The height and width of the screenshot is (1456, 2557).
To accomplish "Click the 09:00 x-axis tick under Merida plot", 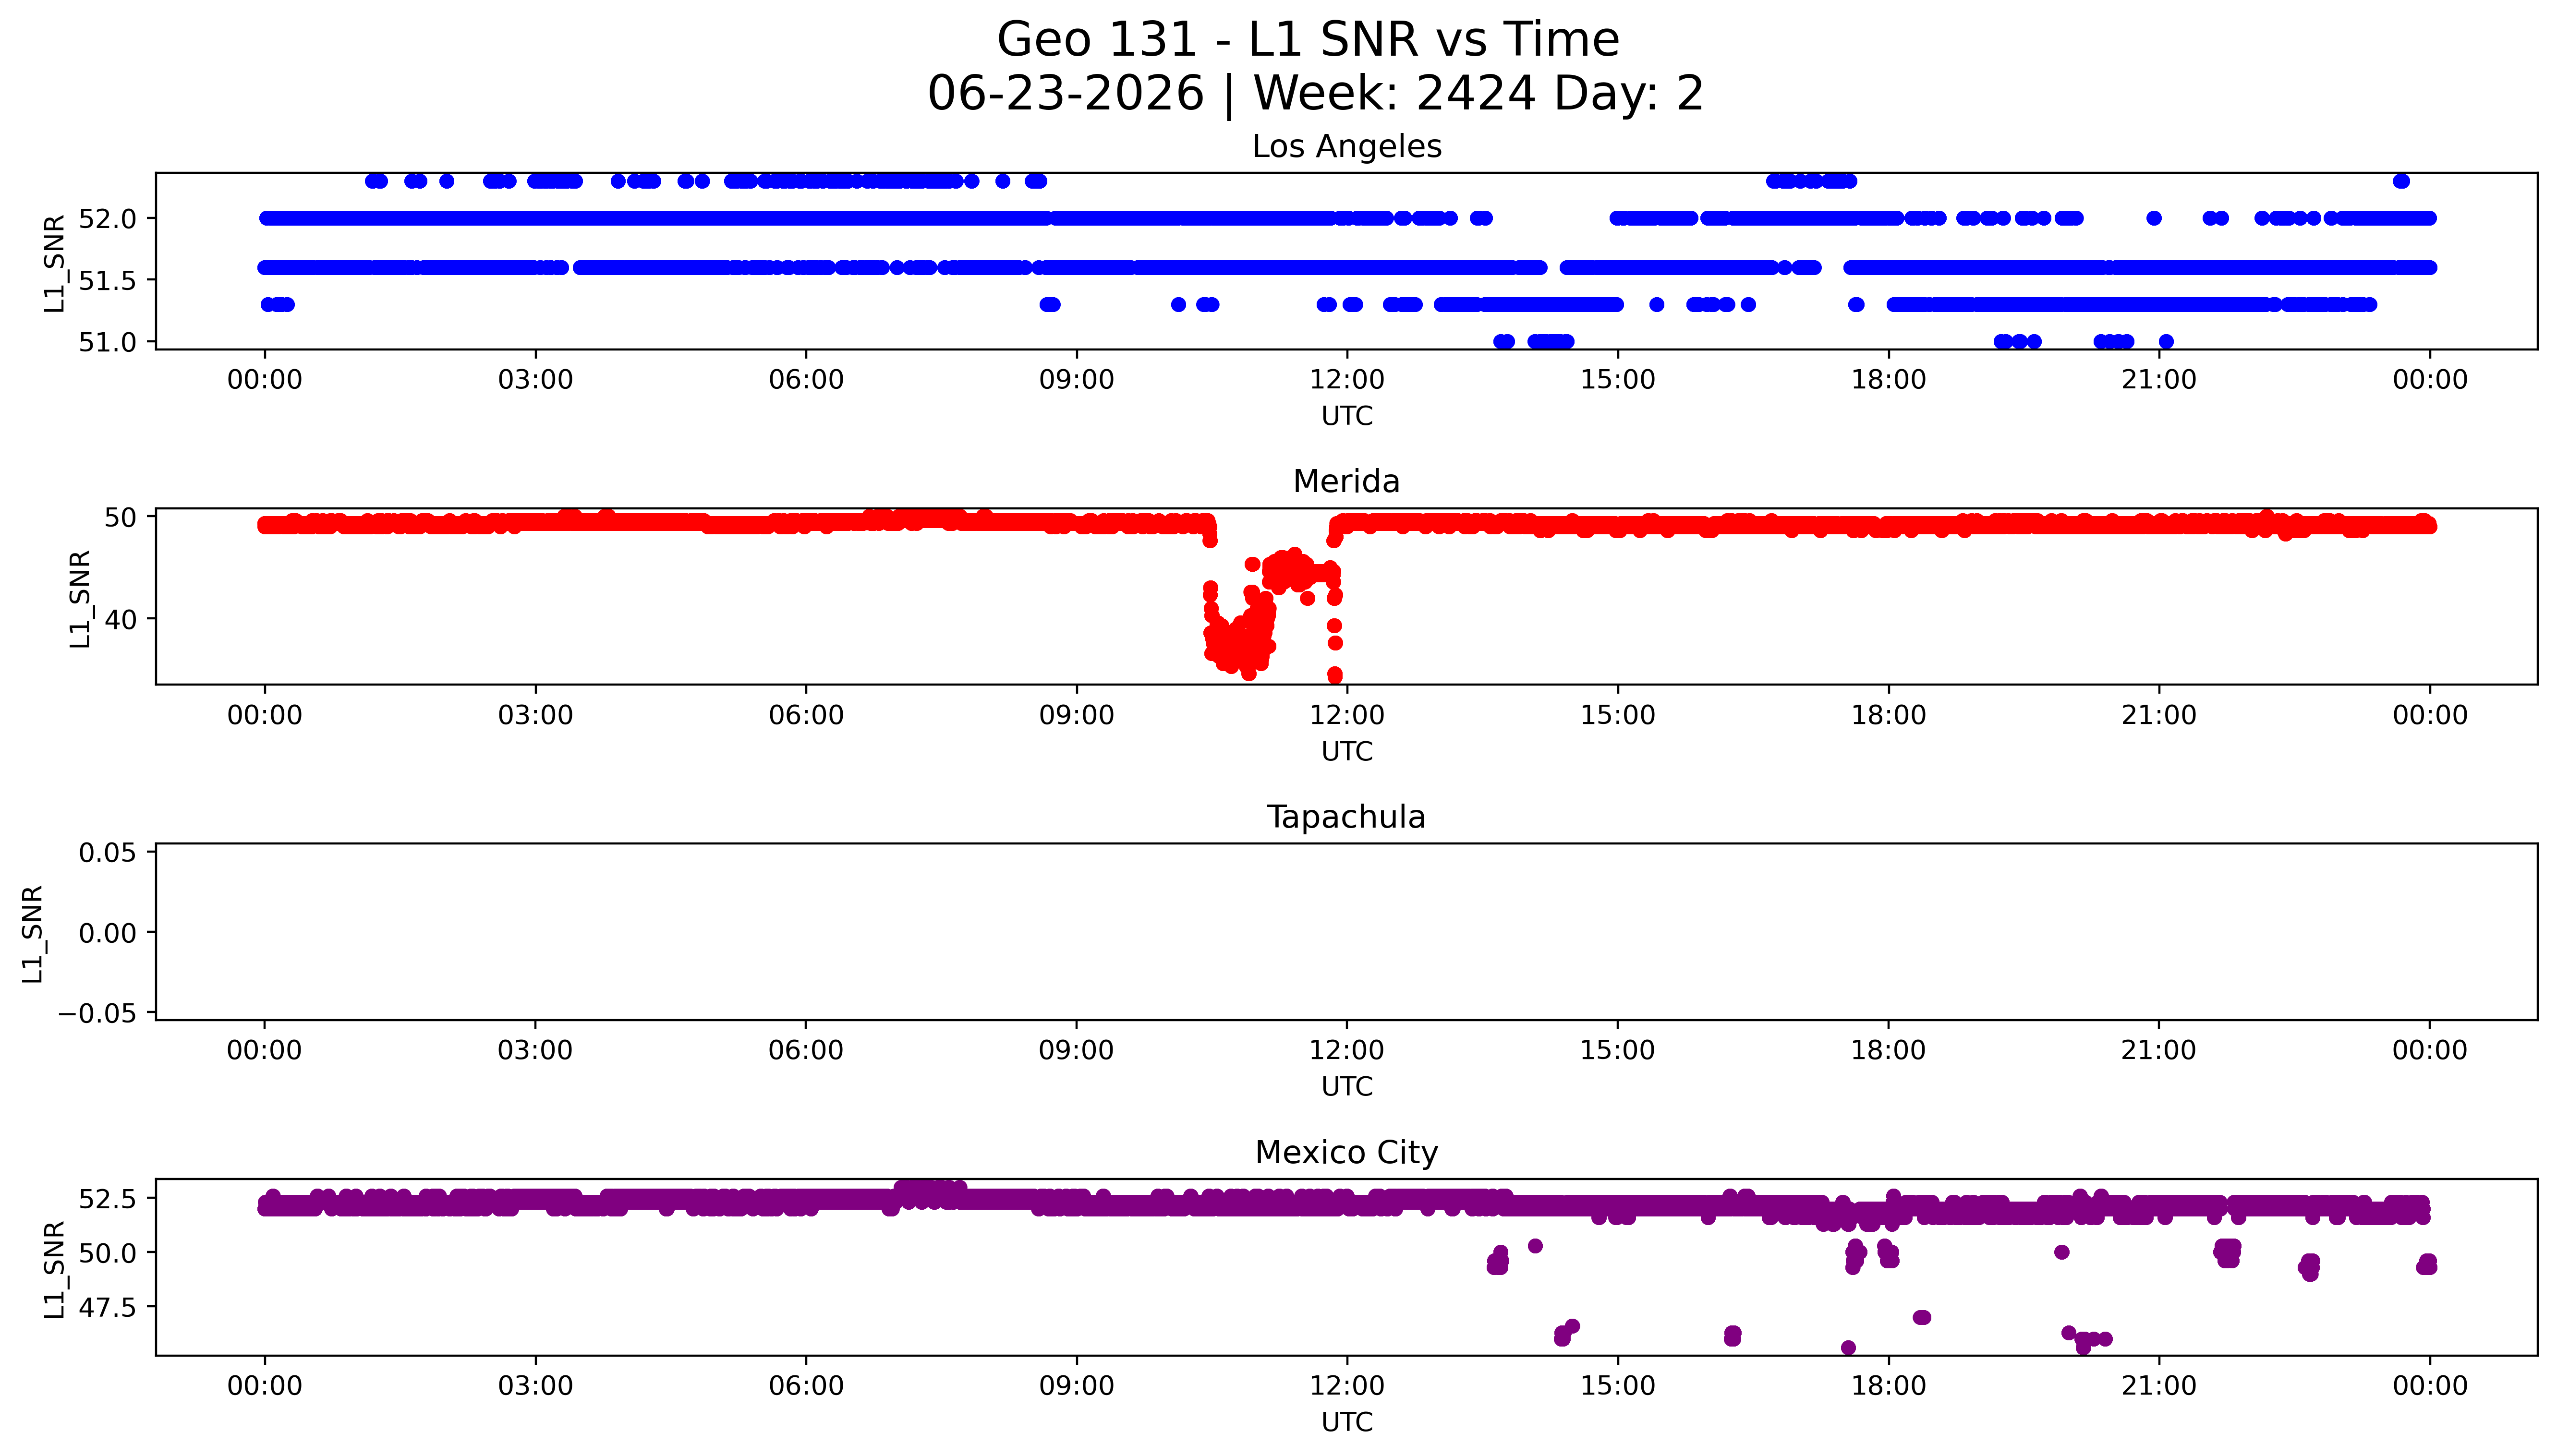I will click(1076, 715).
